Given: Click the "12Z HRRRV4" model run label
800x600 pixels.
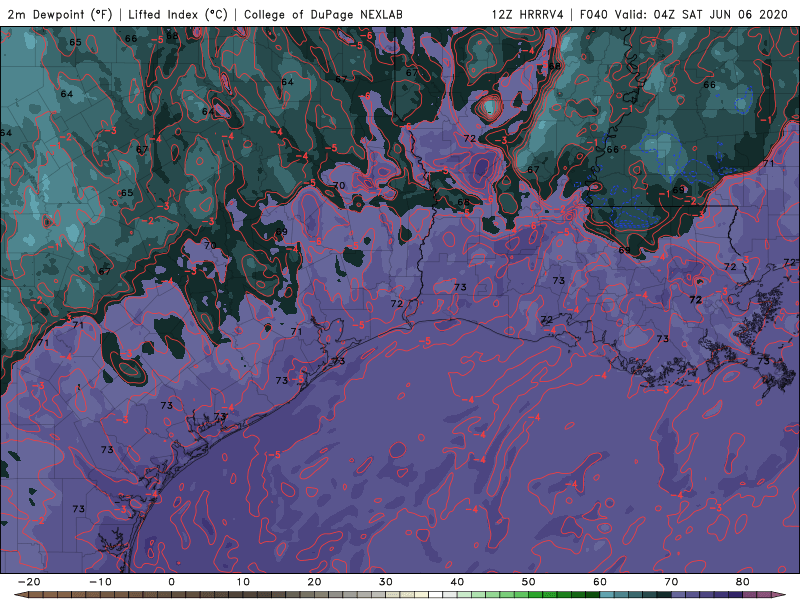Looking at the screenshot, I should coord(528,14).
